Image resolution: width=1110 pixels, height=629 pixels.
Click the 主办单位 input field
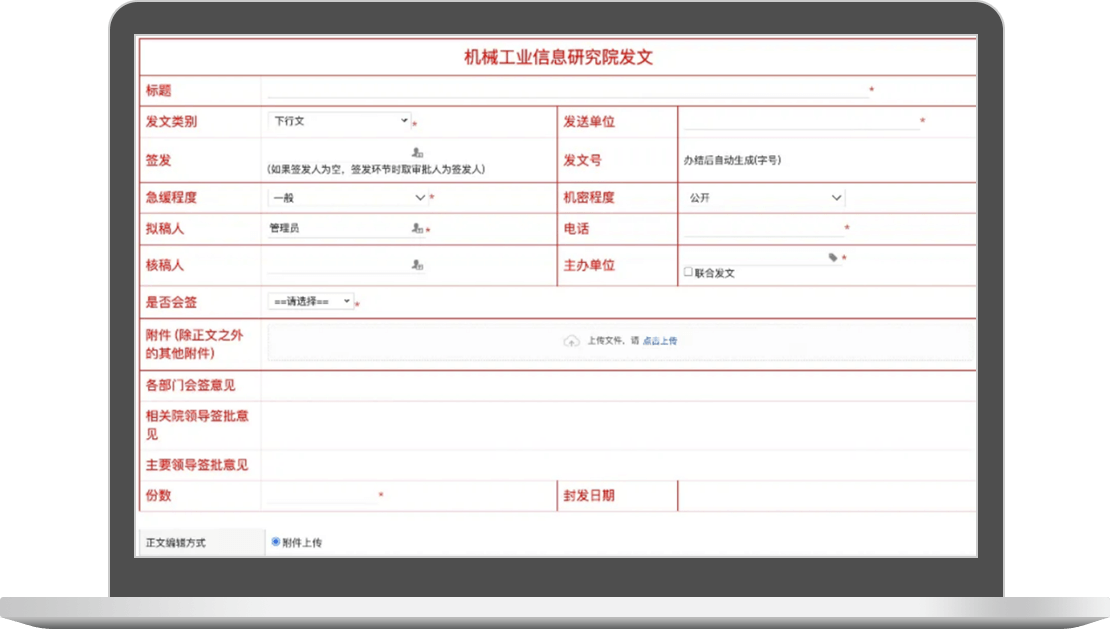pyautogui.click(x=754, y=258)
